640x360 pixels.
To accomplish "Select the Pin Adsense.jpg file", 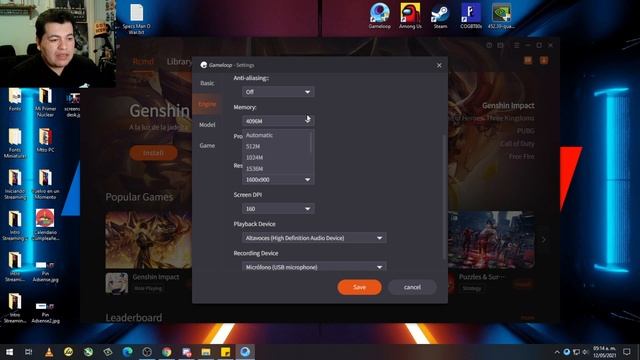I will (x=45, y=271).
